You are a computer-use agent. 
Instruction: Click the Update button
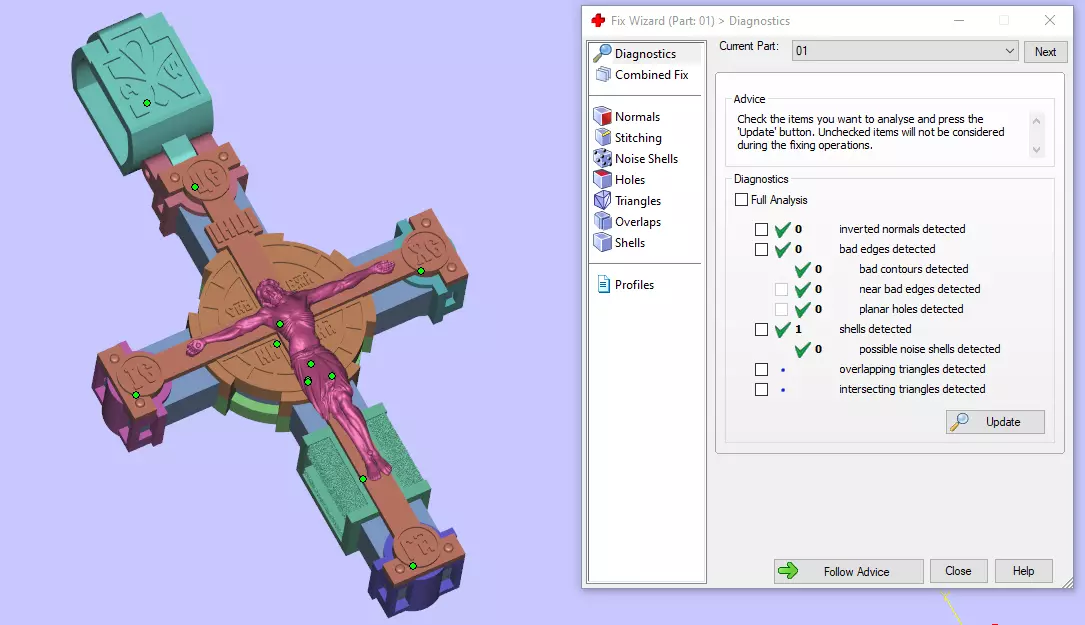point(995,422)
